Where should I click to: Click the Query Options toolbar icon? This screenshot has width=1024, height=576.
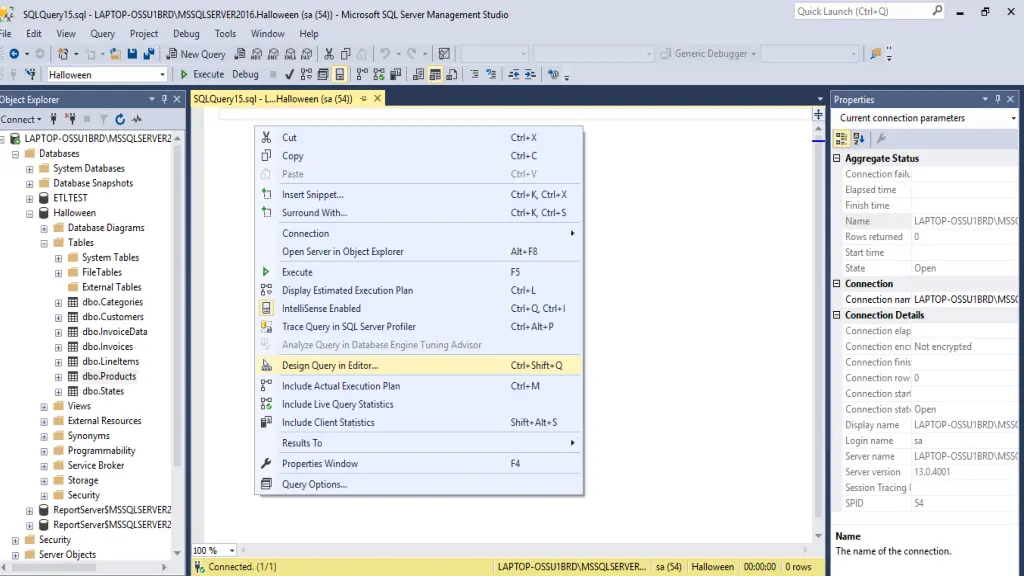[x=323, y=74]
